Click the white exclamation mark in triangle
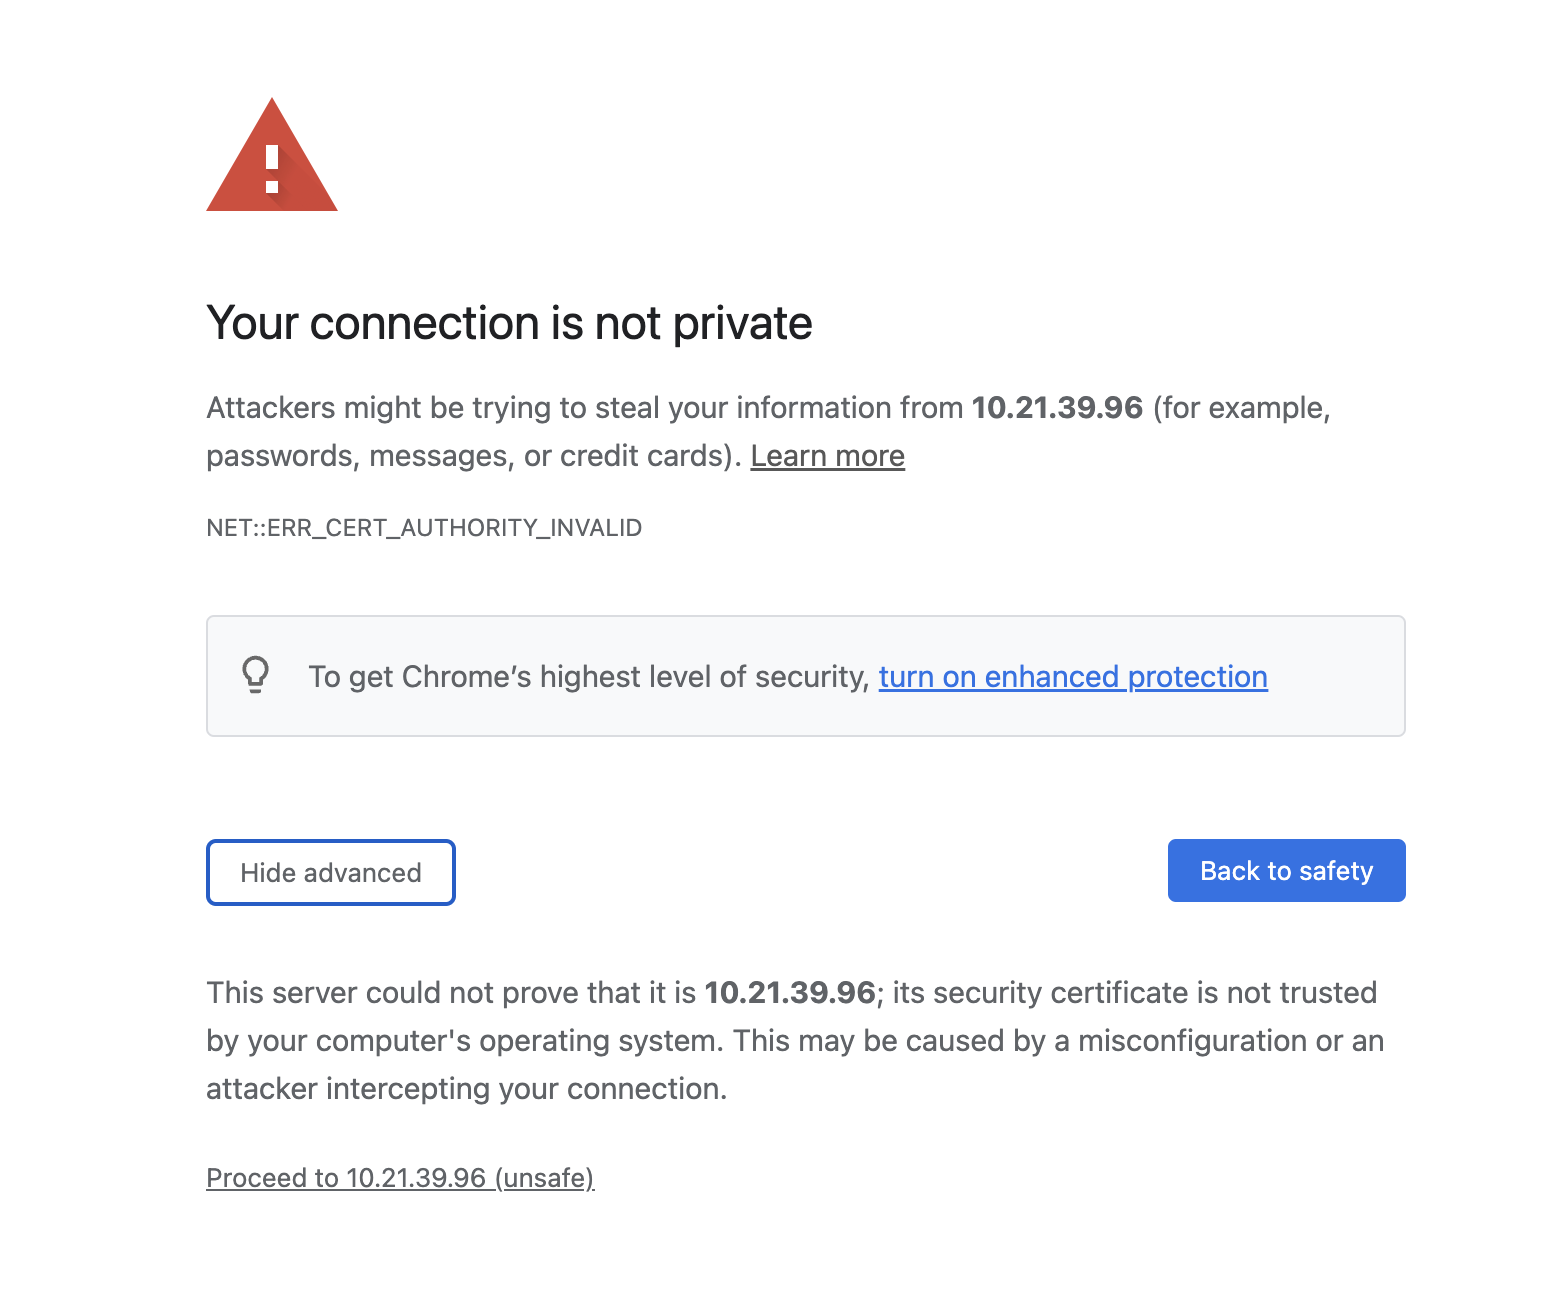The width and height of the screenshot is (1568, 1312). click(272, 169)
